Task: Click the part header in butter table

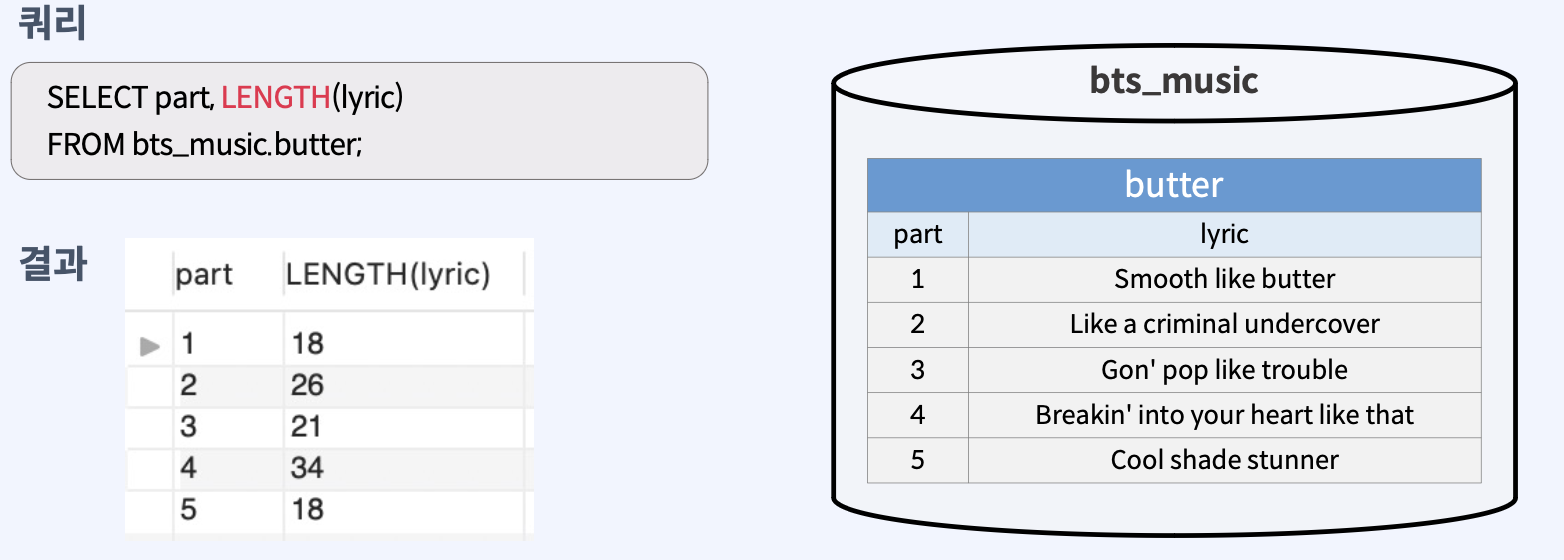Action: (918, 234)
